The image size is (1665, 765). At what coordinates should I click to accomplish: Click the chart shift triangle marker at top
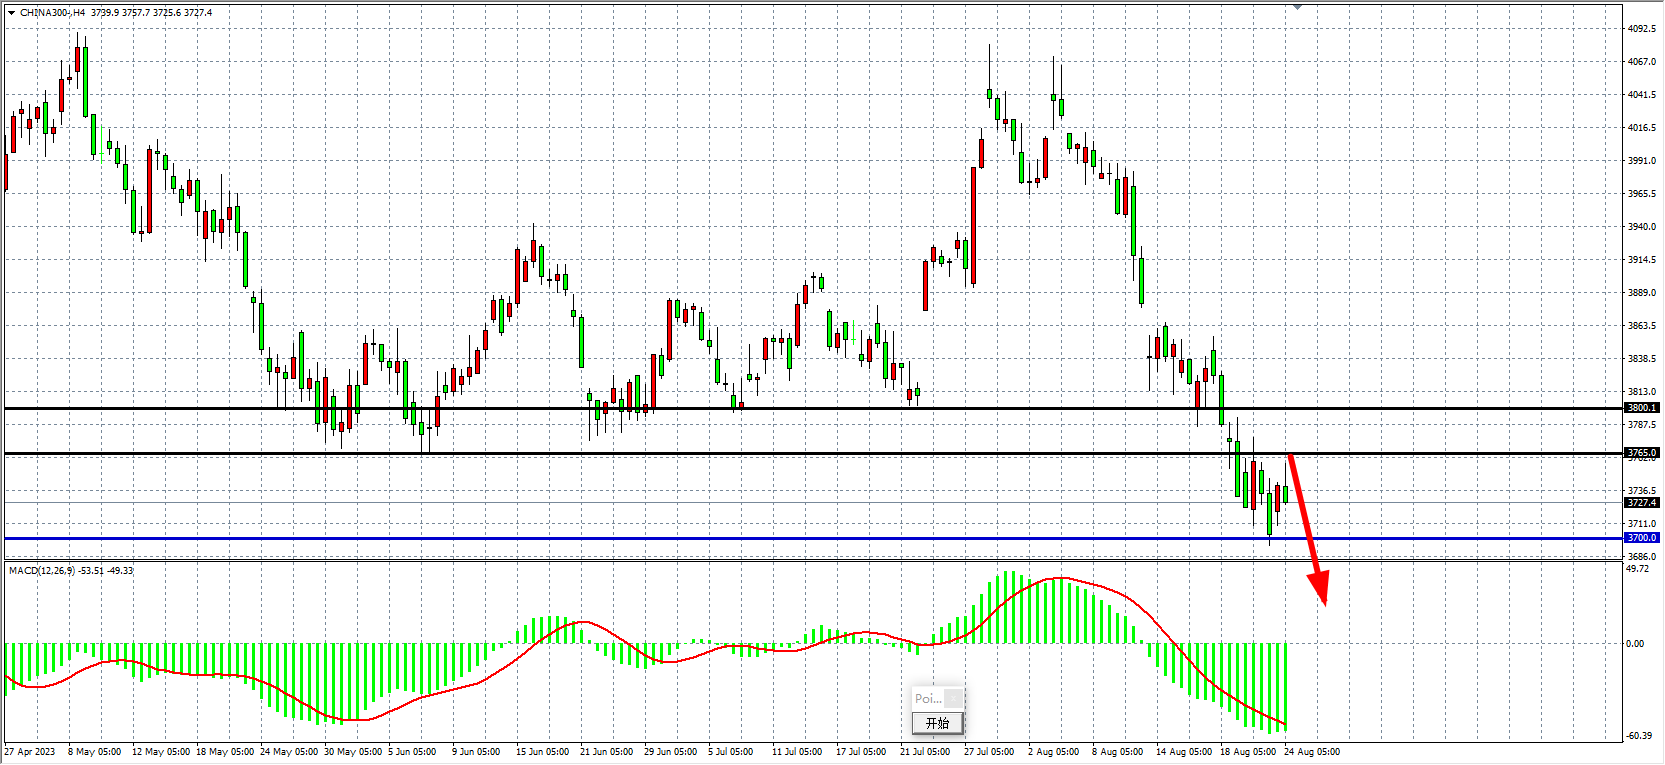point(1297,7)
